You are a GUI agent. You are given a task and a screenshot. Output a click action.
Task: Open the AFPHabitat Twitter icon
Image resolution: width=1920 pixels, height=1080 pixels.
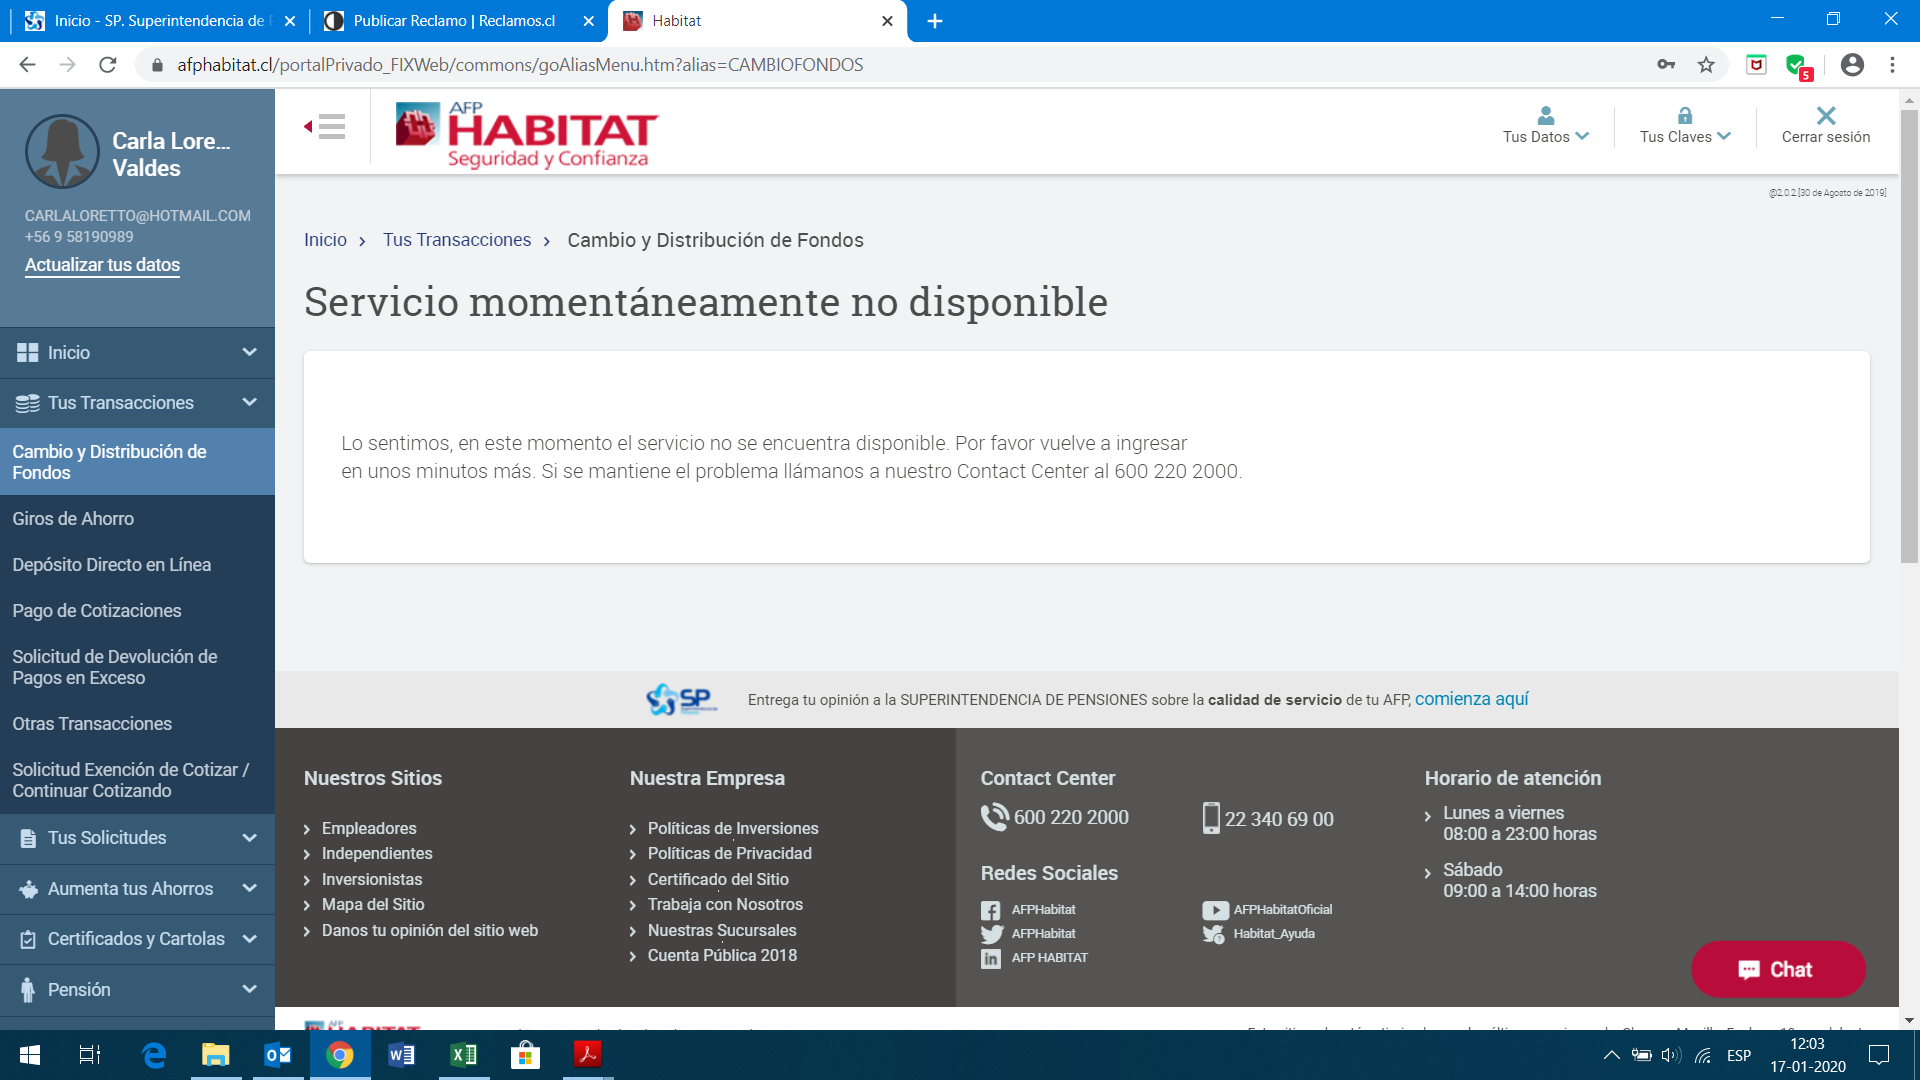point(991,934)
